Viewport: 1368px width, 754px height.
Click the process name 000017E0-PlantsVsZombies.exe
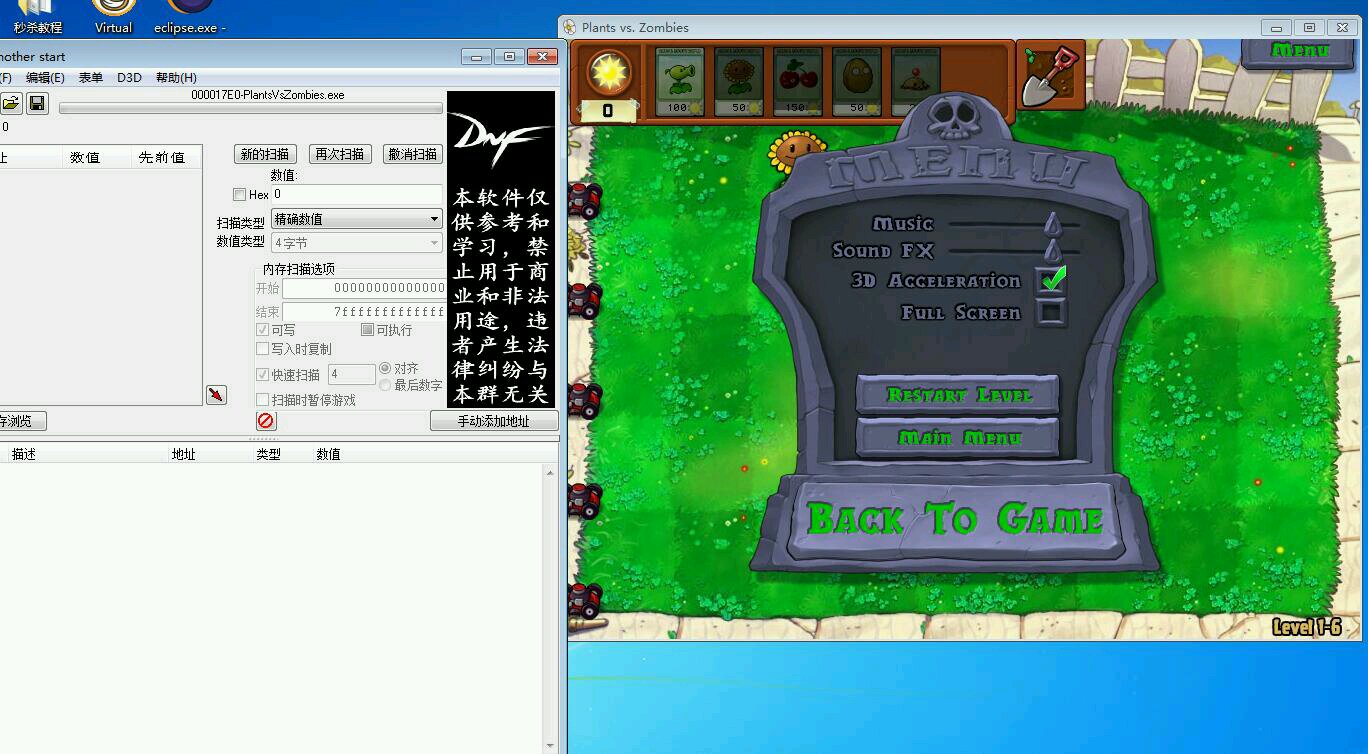(x=268, y=95)
